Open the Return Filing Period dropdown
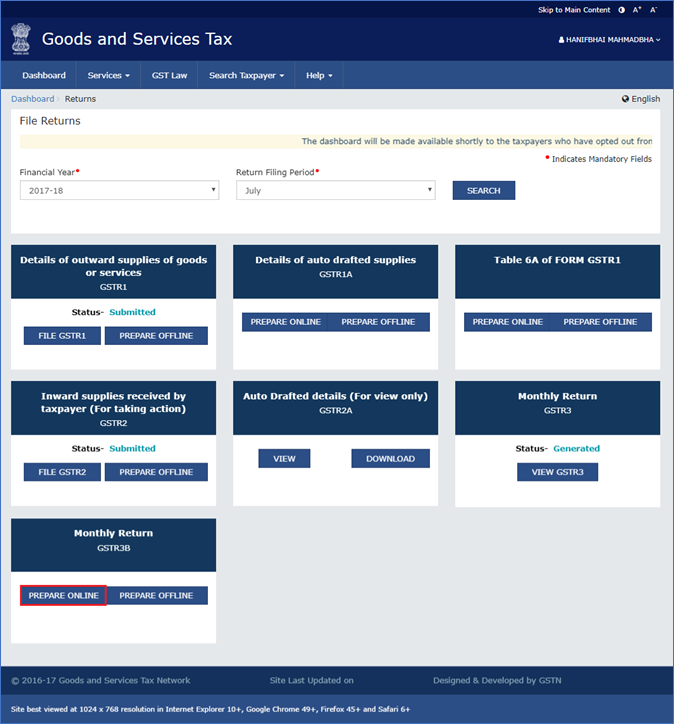 [336, 190]
